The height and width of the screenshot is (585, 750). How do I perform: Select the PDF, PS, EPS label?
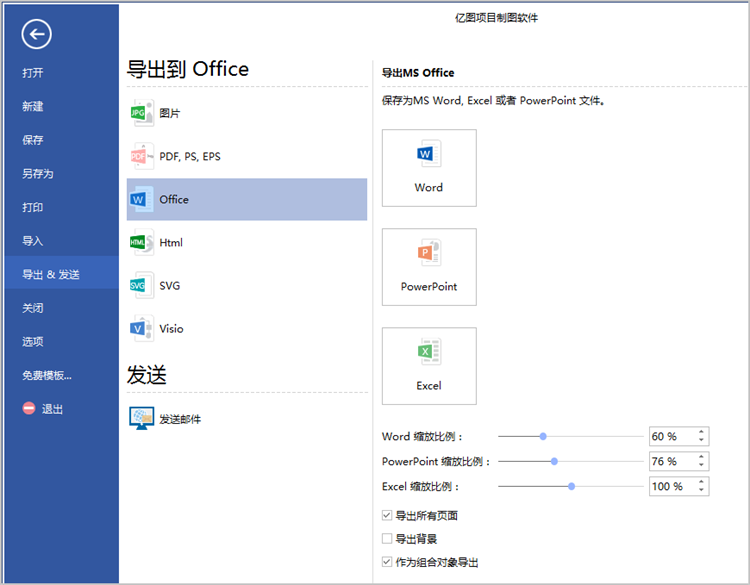[190, 156]
